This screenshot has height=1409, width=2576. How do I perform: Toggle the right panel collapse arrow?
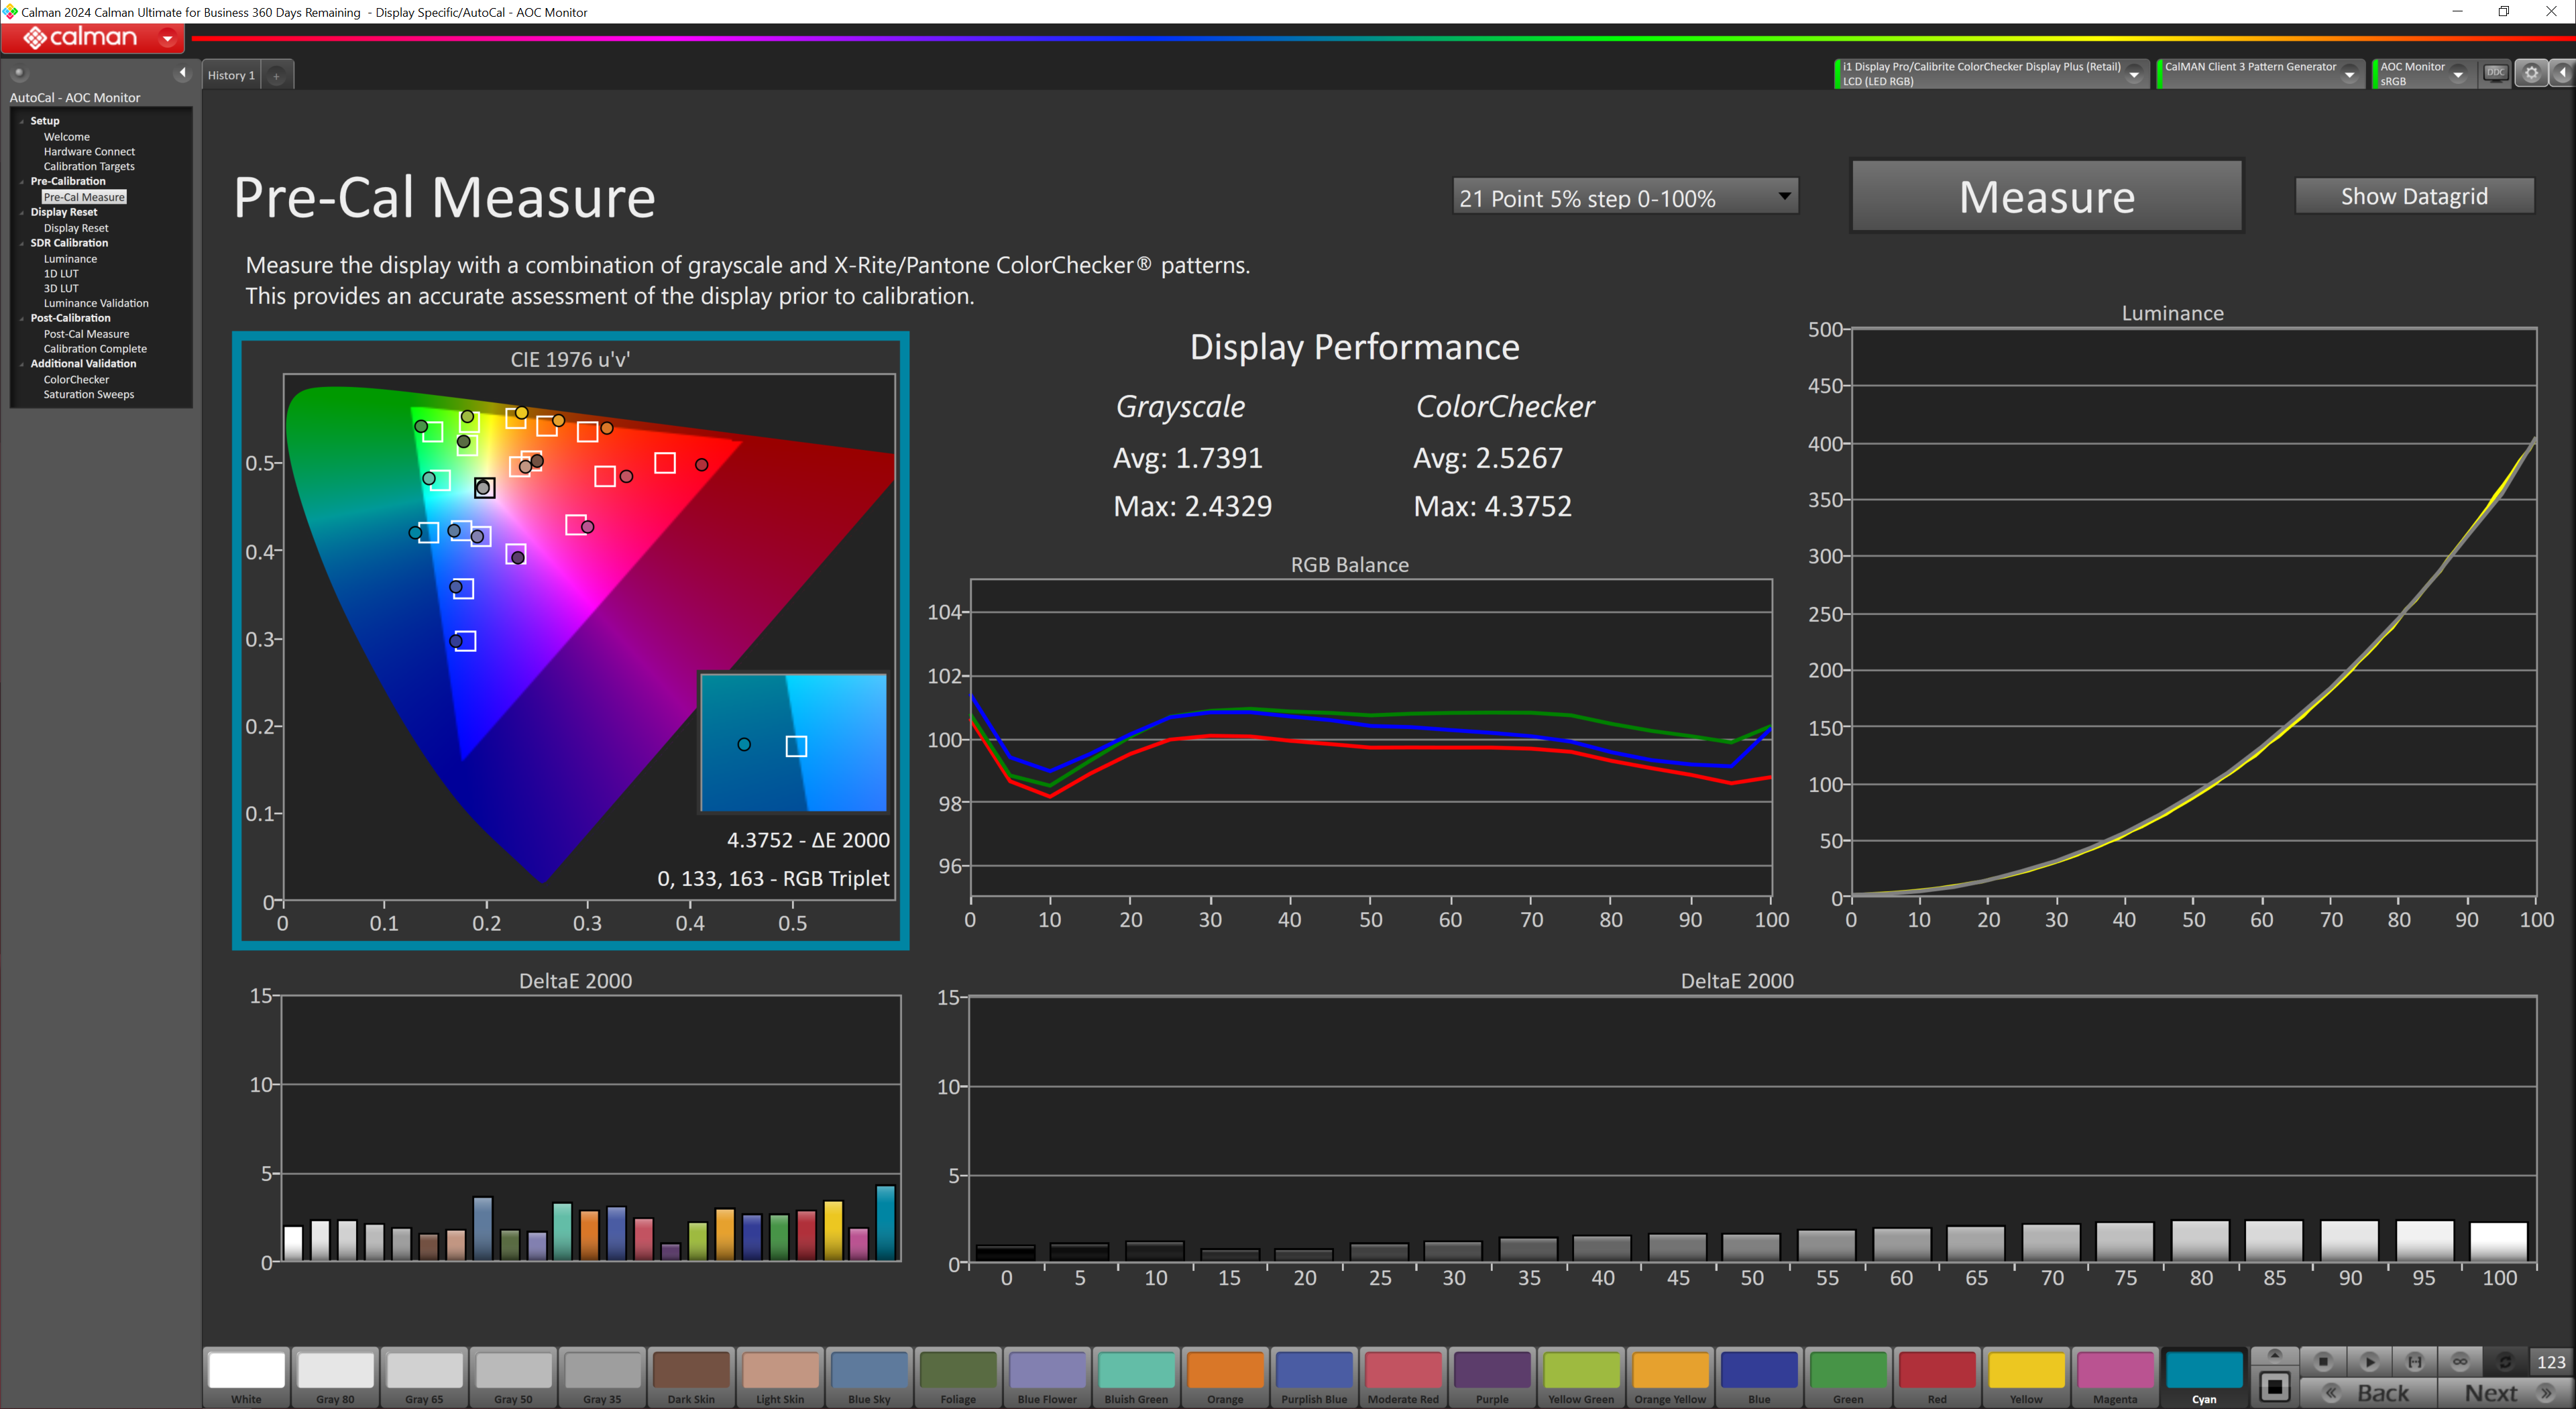pyautogui.click(x=2562, y=73)
